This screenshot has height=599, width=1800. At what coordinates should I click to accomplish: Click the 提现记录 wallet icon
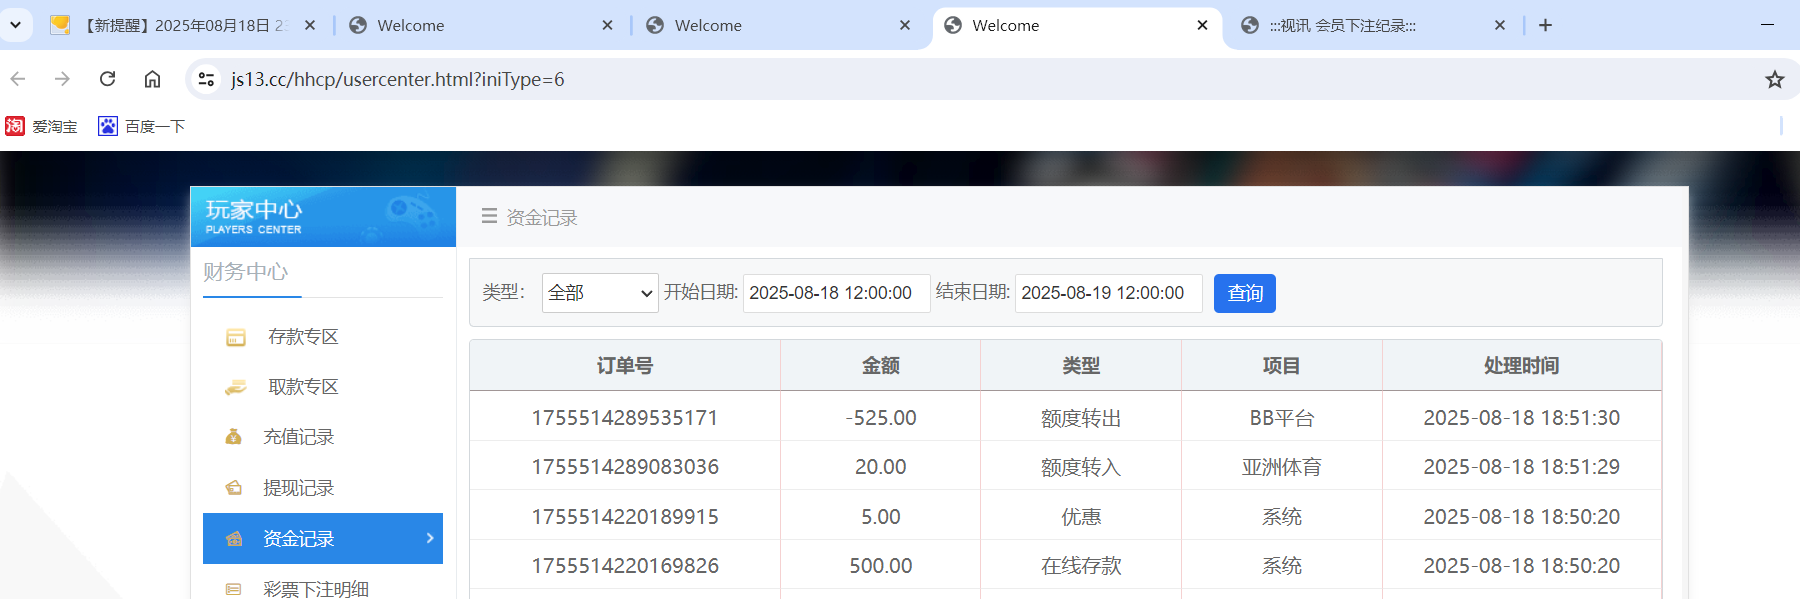pyautogui.click(x=234, y=488)
